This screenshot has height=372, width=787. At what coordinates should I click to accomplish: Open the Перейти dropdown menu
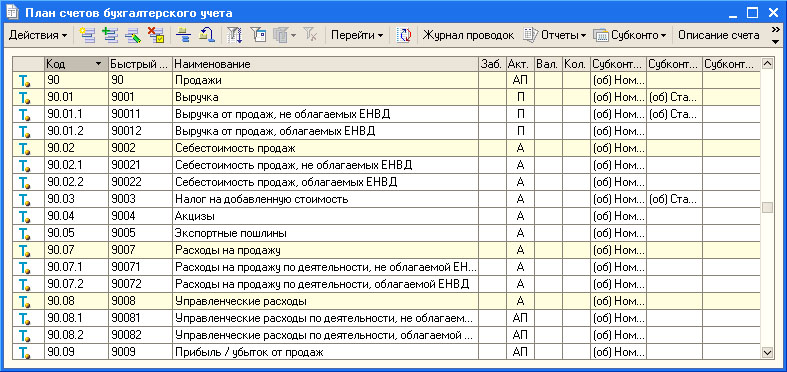357,35
